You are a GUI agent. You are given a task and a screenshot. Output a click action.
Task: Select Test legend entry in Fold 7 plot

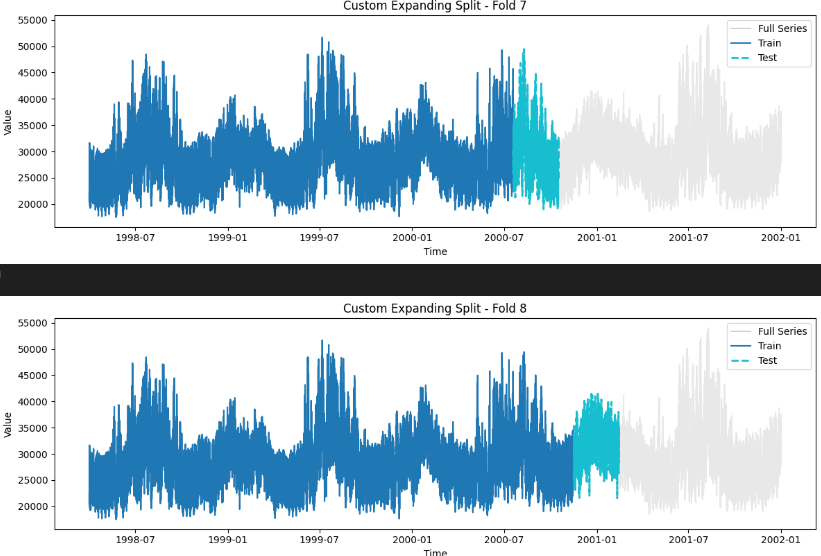click(767, 58)
